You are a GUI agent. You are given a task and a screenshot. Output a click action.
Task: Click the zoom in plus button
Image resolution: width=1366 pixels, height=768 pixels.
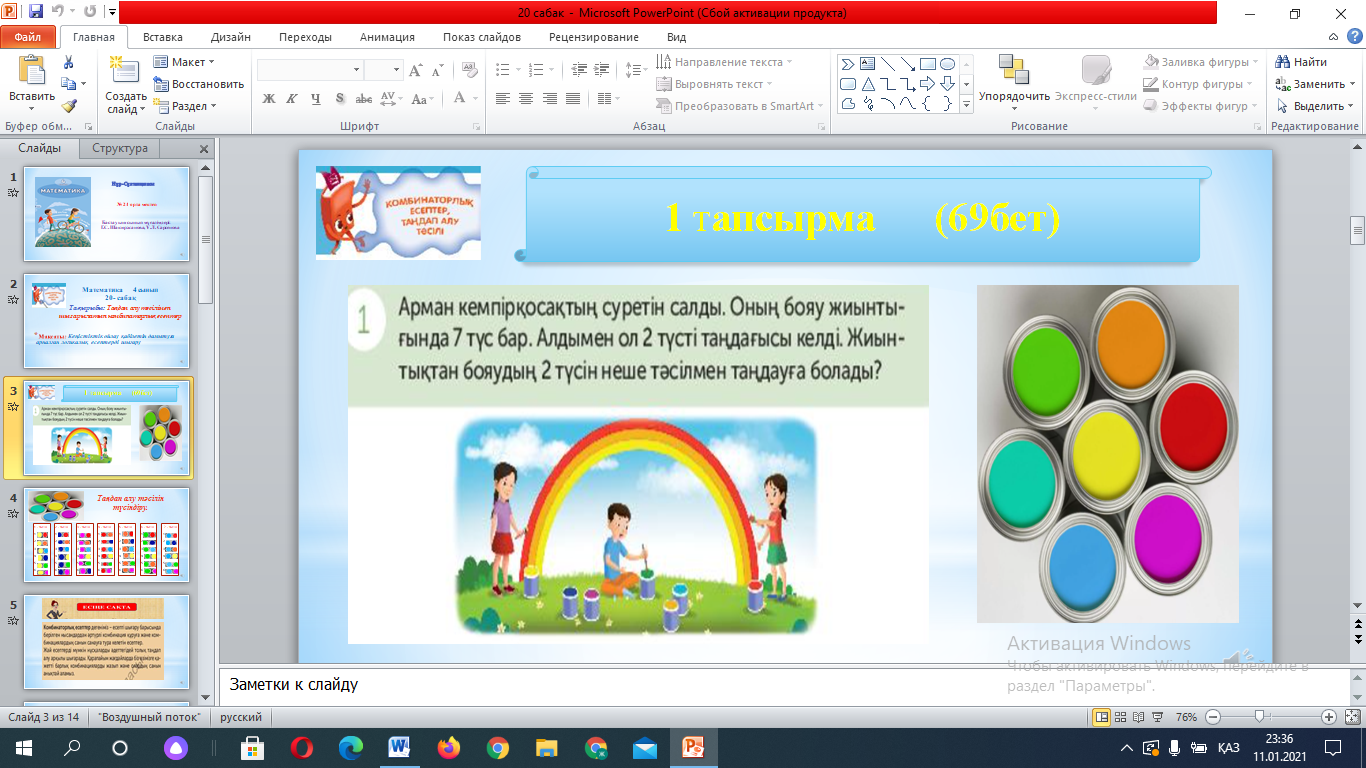click(1328, 717)
